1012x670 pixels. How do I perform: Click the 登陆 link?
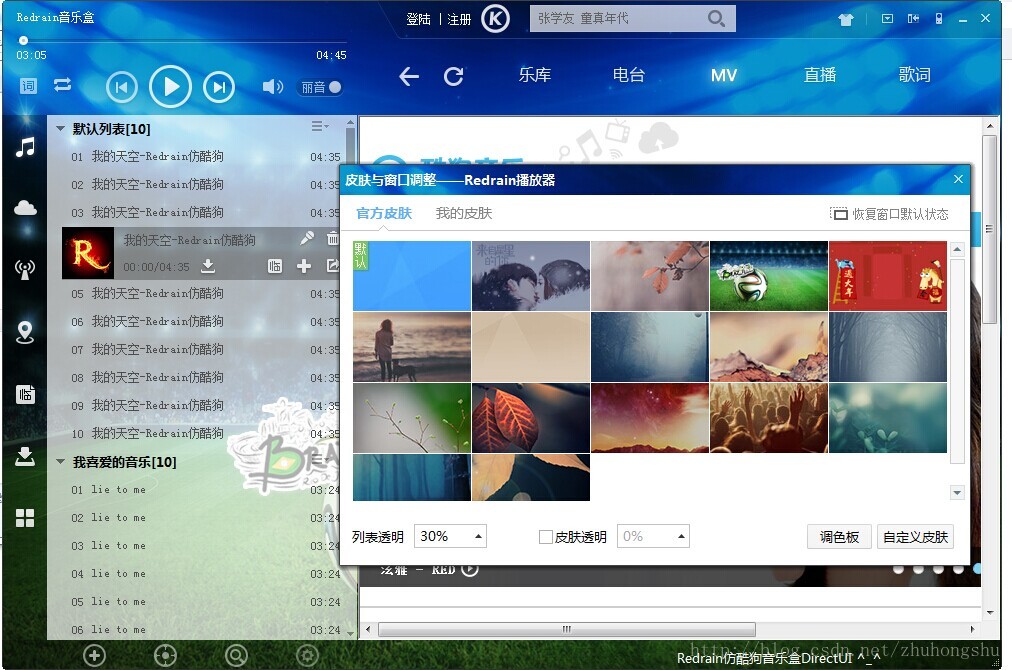pos(418,19)
